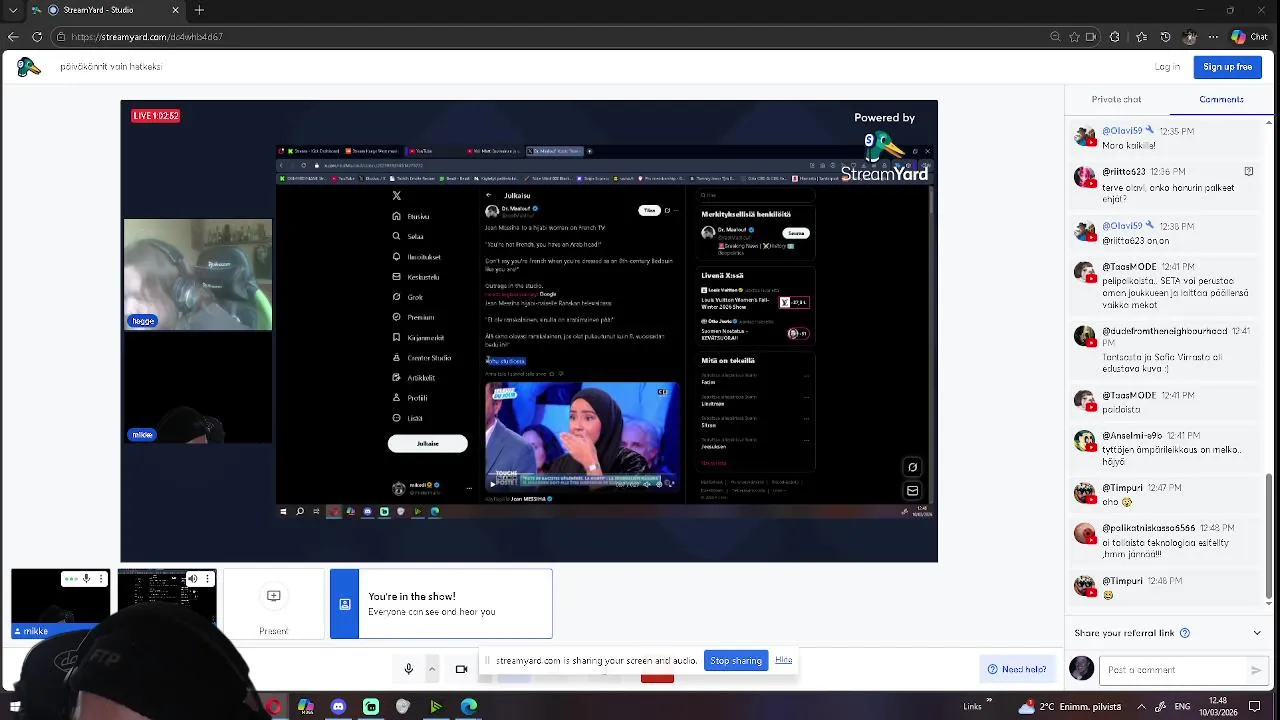Open three-dot menu on screen share thumbnail

tap(208, 578)
